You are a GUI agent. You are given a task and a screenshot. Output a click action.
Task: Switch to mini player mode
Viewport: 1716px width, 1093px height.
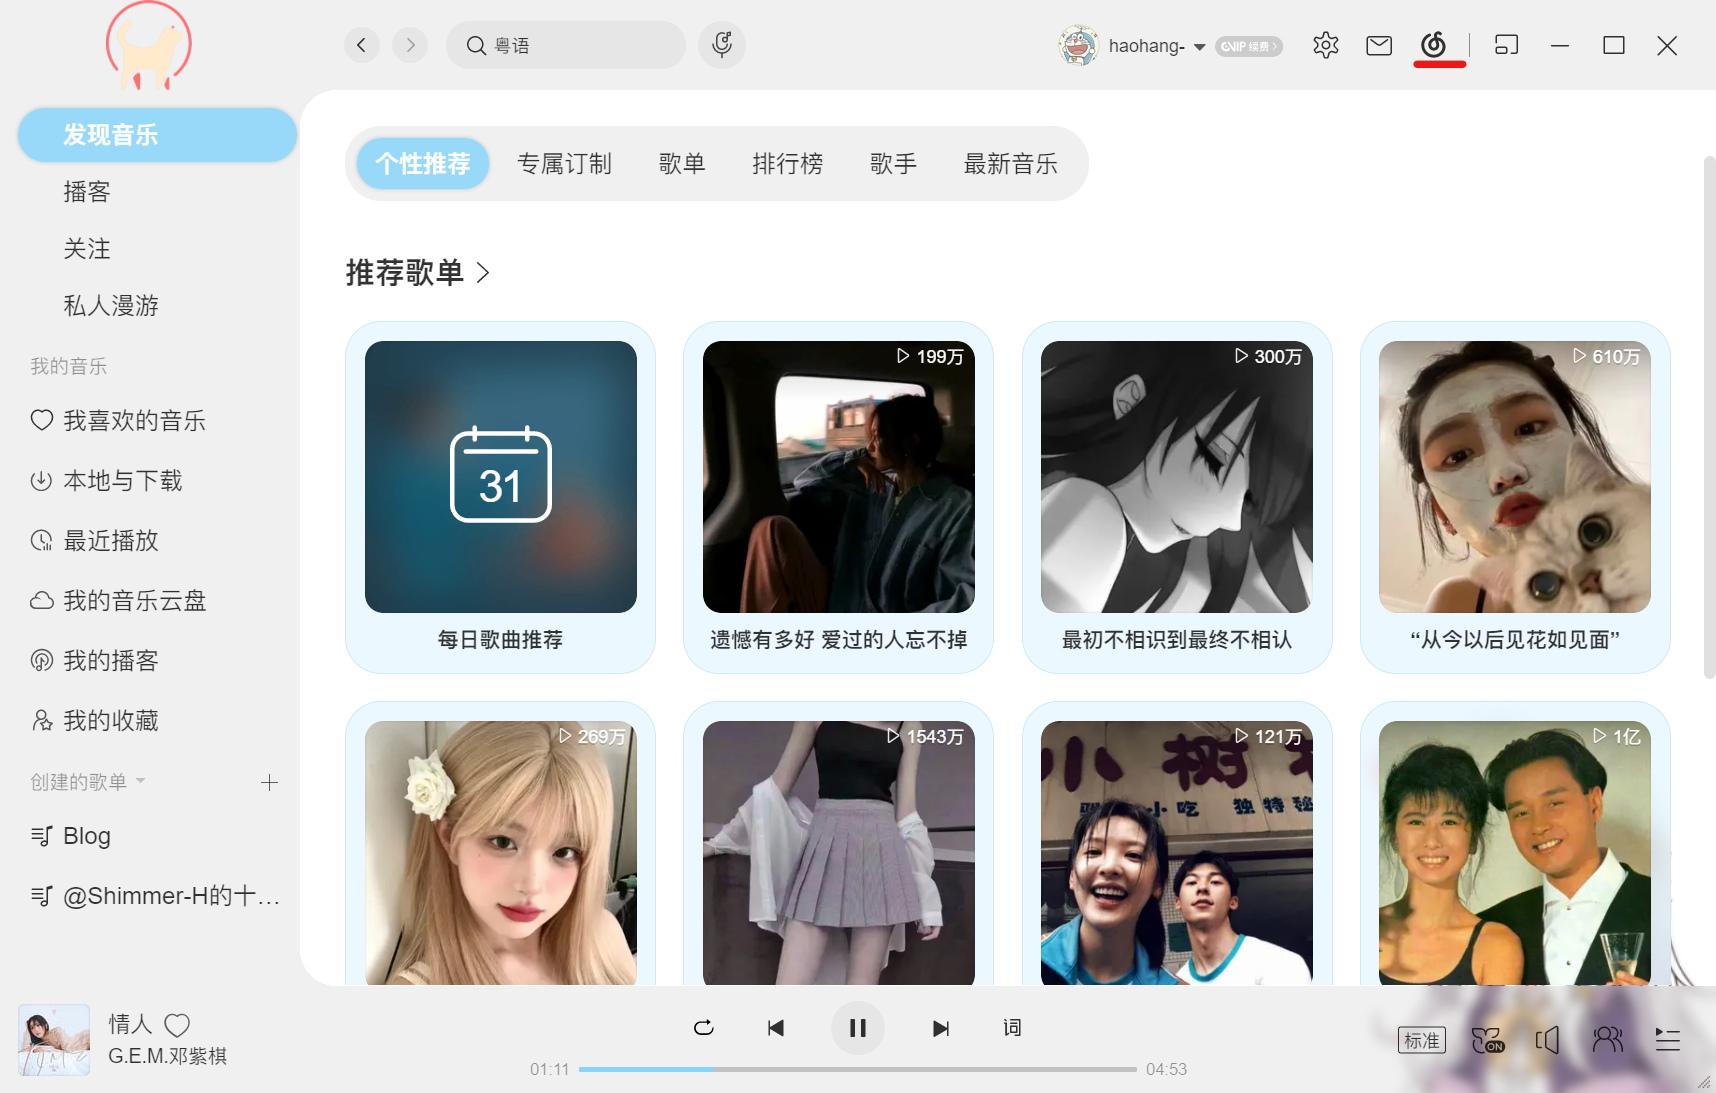1506,45
